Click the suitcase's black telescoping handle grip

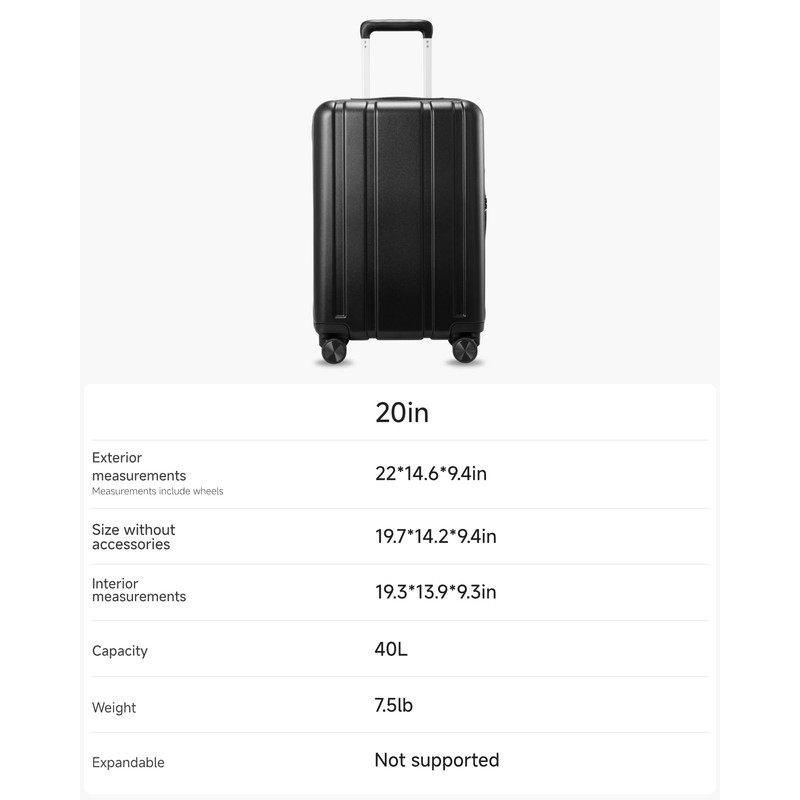[x=396, y=27]
